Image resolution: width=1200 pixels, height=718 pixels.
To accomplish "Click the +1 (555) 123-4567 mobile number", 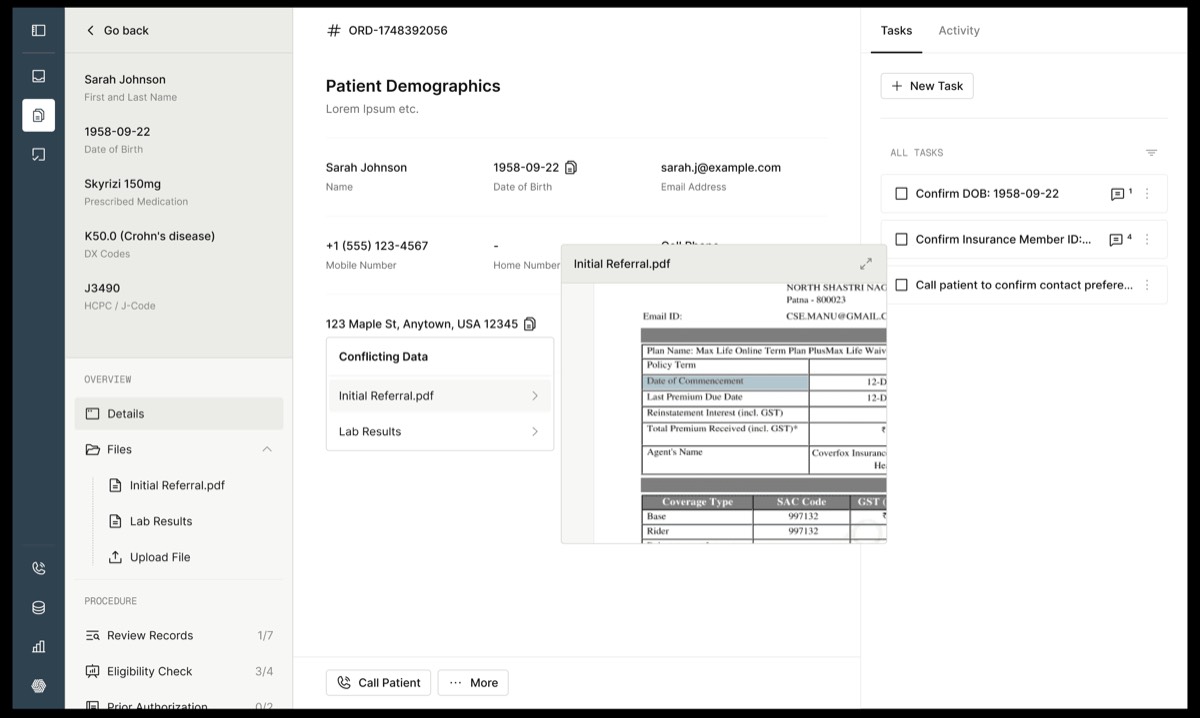I will (377, 245).
